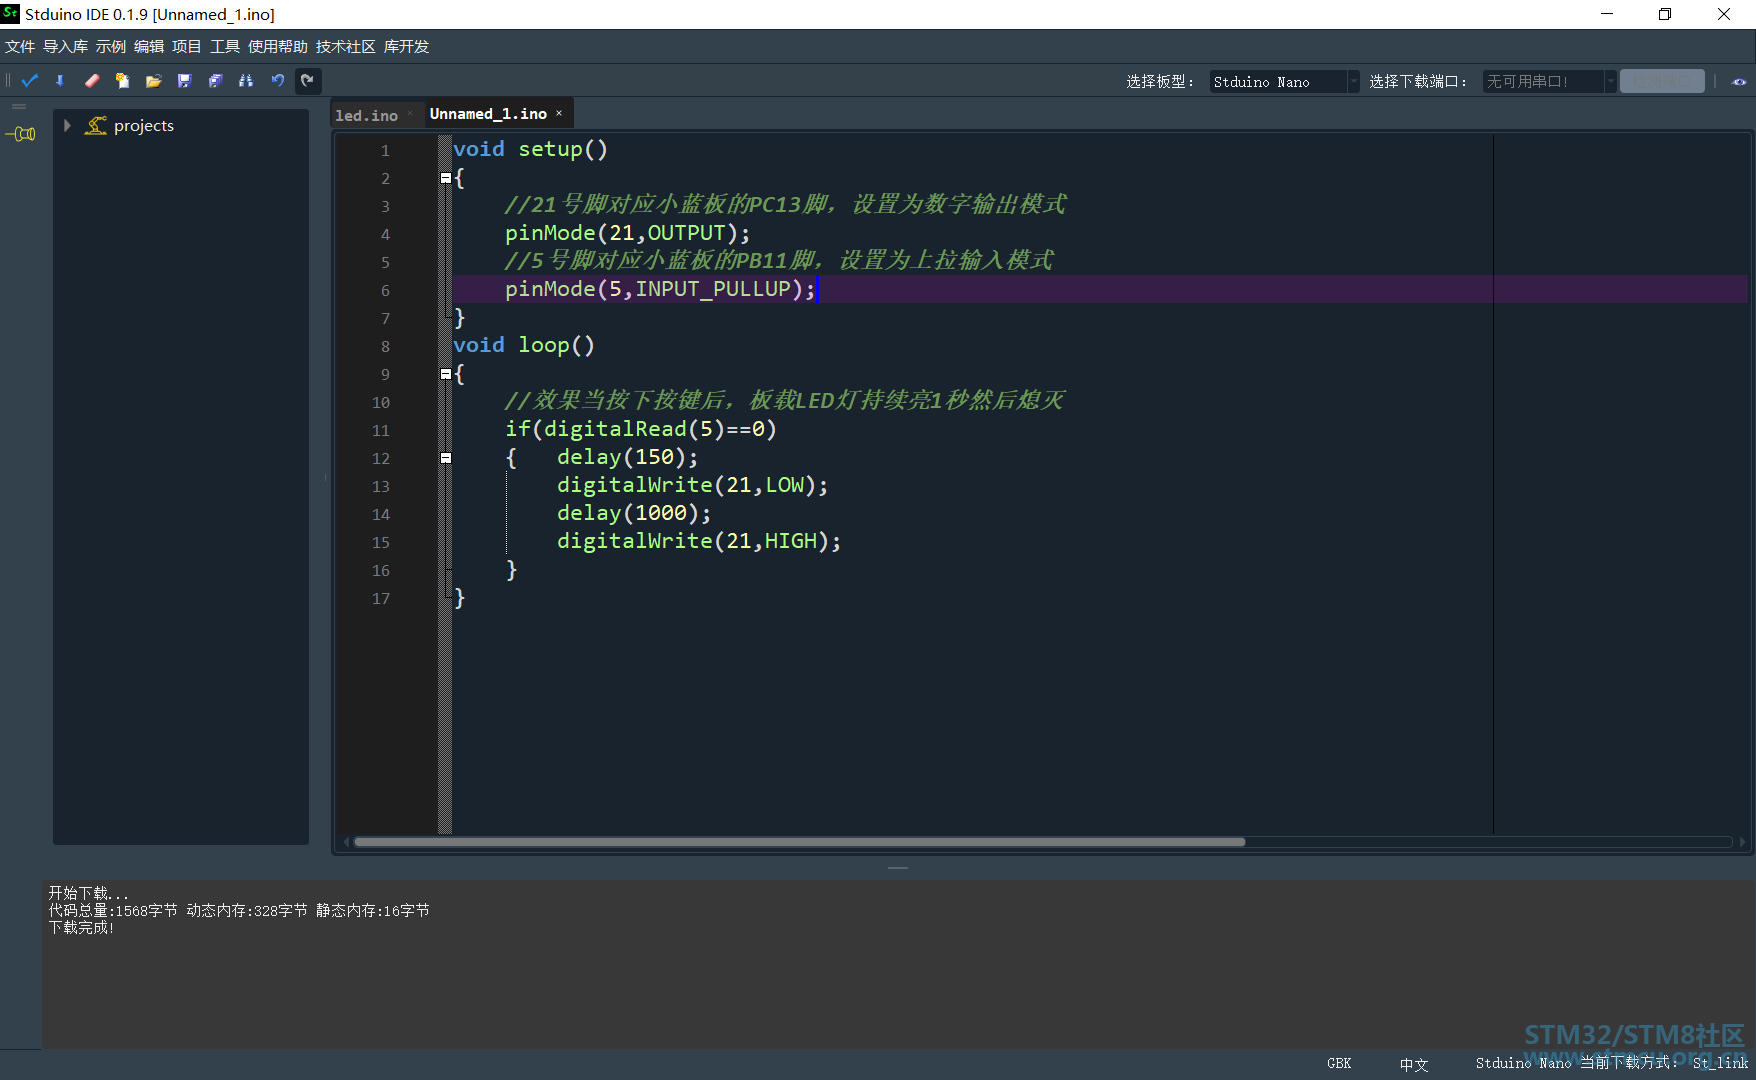Open the Stduino Nano board dropdown
Viewport: 1756px width, 1080px height.
click(1284, 82)
